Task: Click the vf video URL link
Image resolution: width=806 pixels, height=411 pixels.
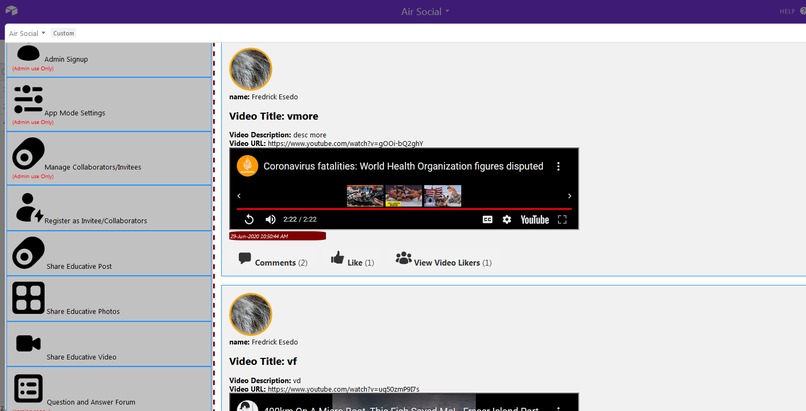Action: (x=343, y=389)
